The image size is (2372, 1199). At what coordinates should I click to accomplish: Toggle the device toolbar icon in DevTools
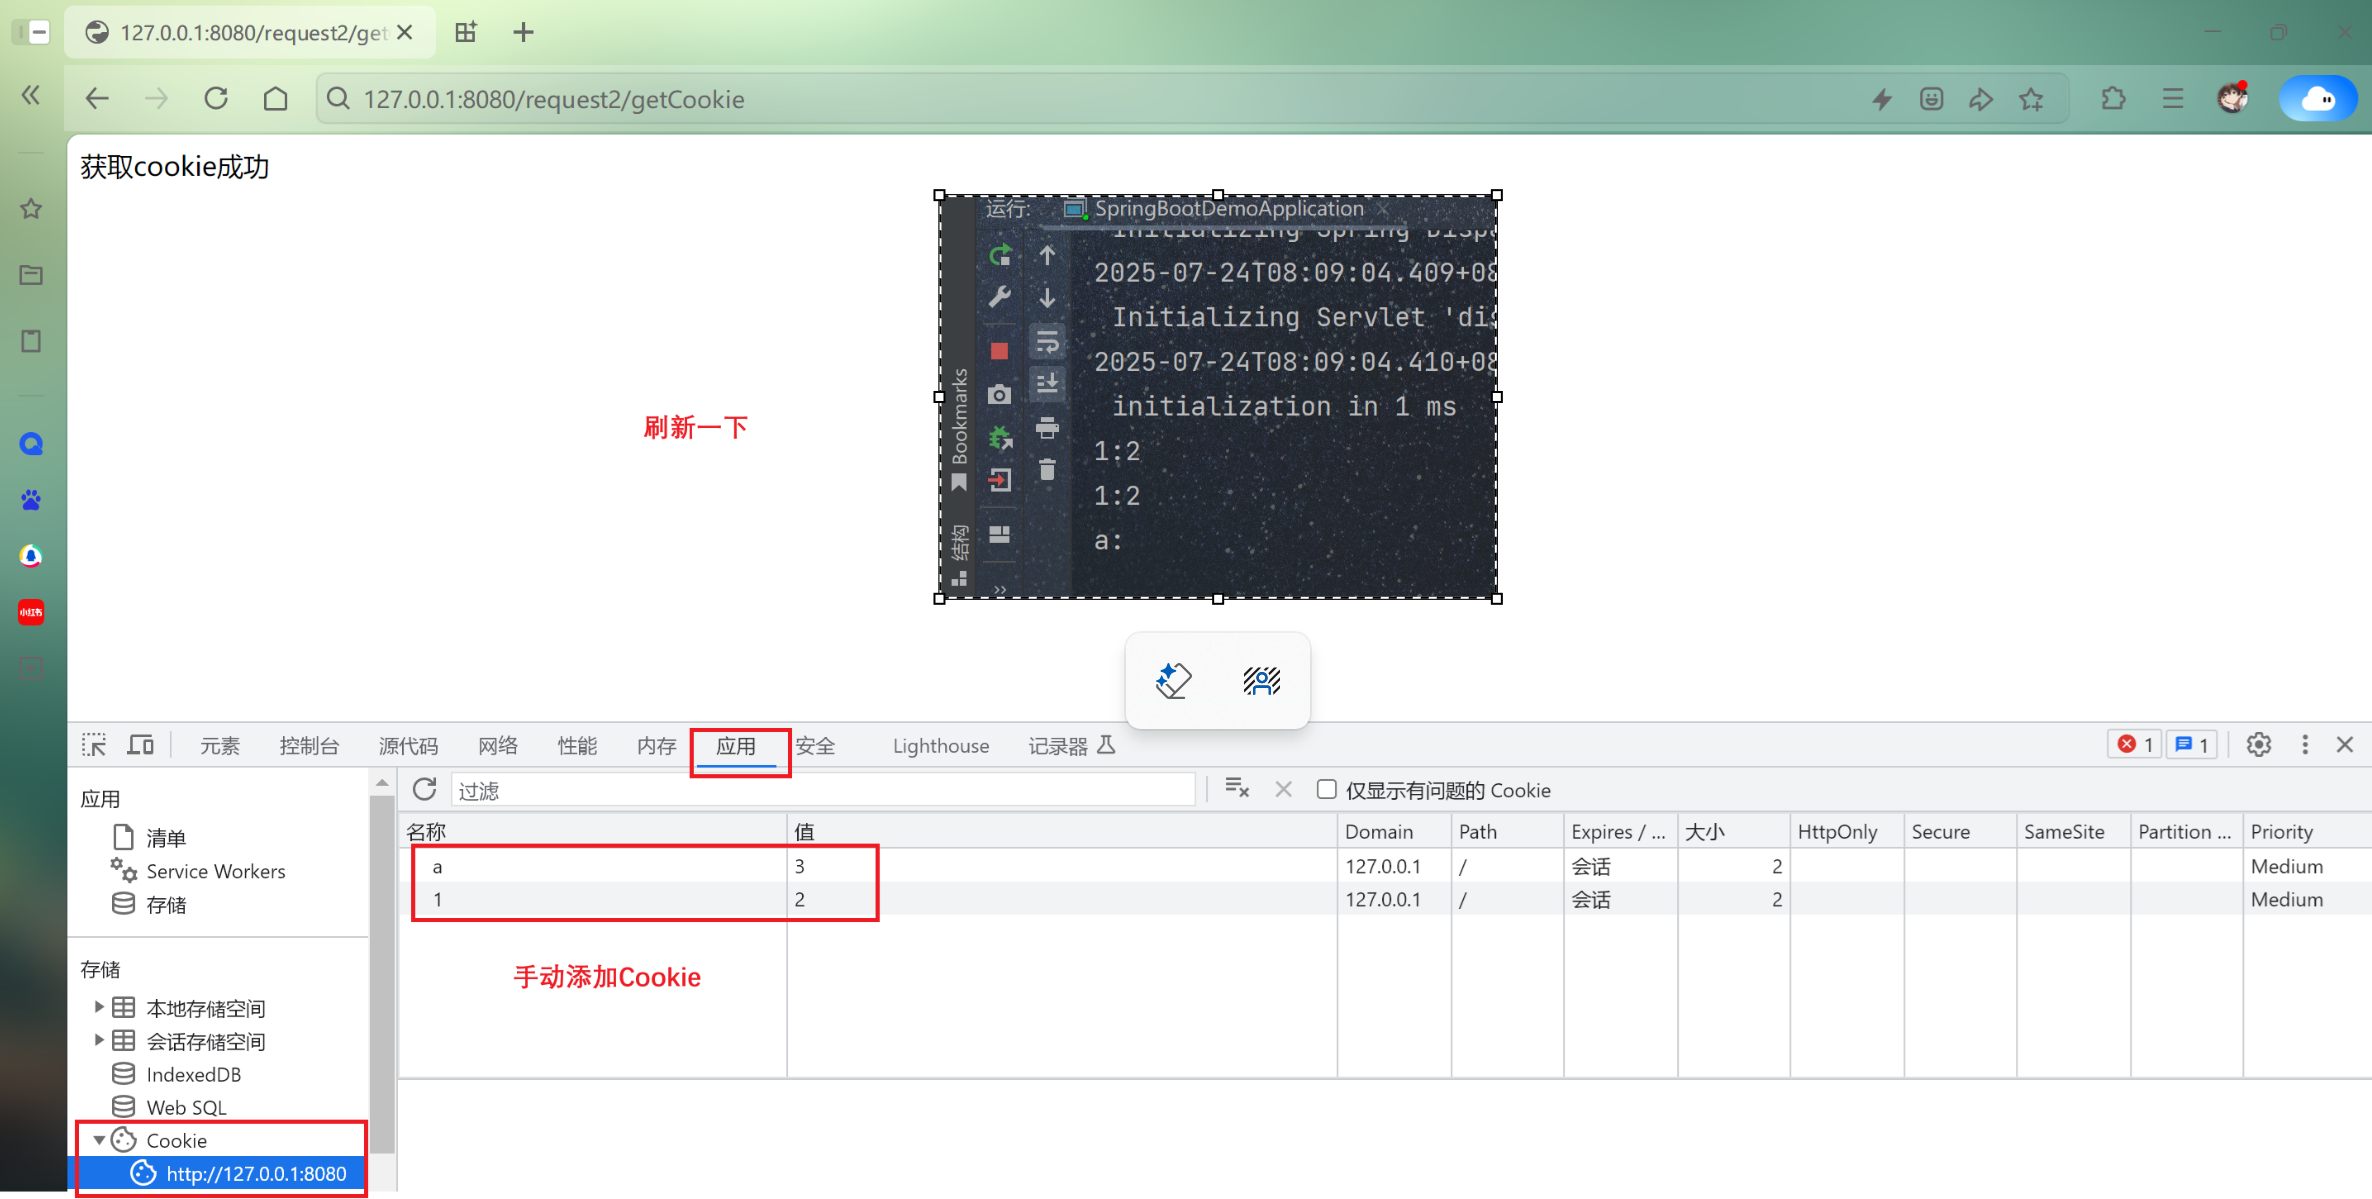coord(141,745)
